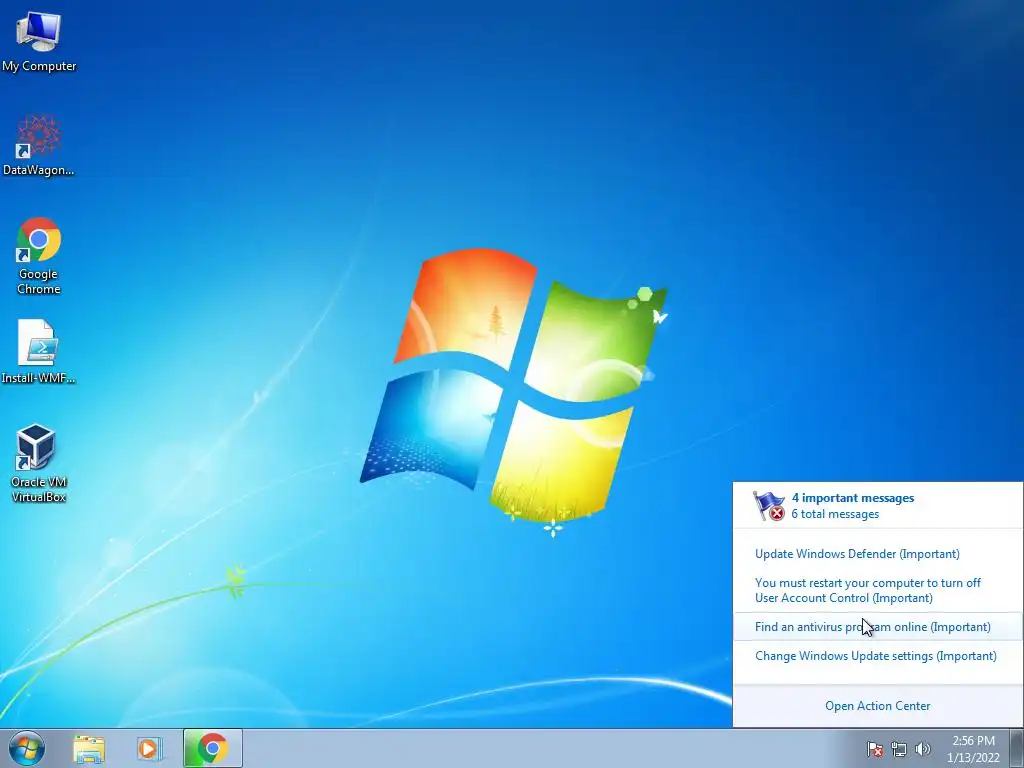Screen dimensions: 1024x768
Task: Open the Windows Start menu orb
Action: click(x=27, y=748)
